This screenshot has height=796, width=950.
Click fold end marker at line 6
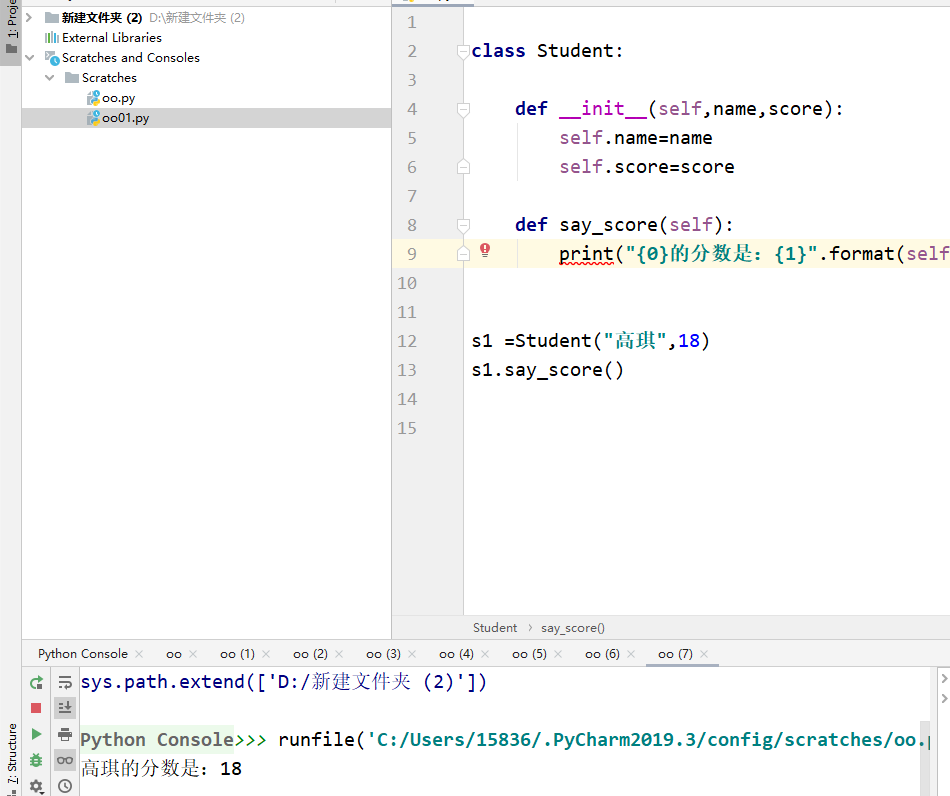pyautogui.click(x=463, y=167)
